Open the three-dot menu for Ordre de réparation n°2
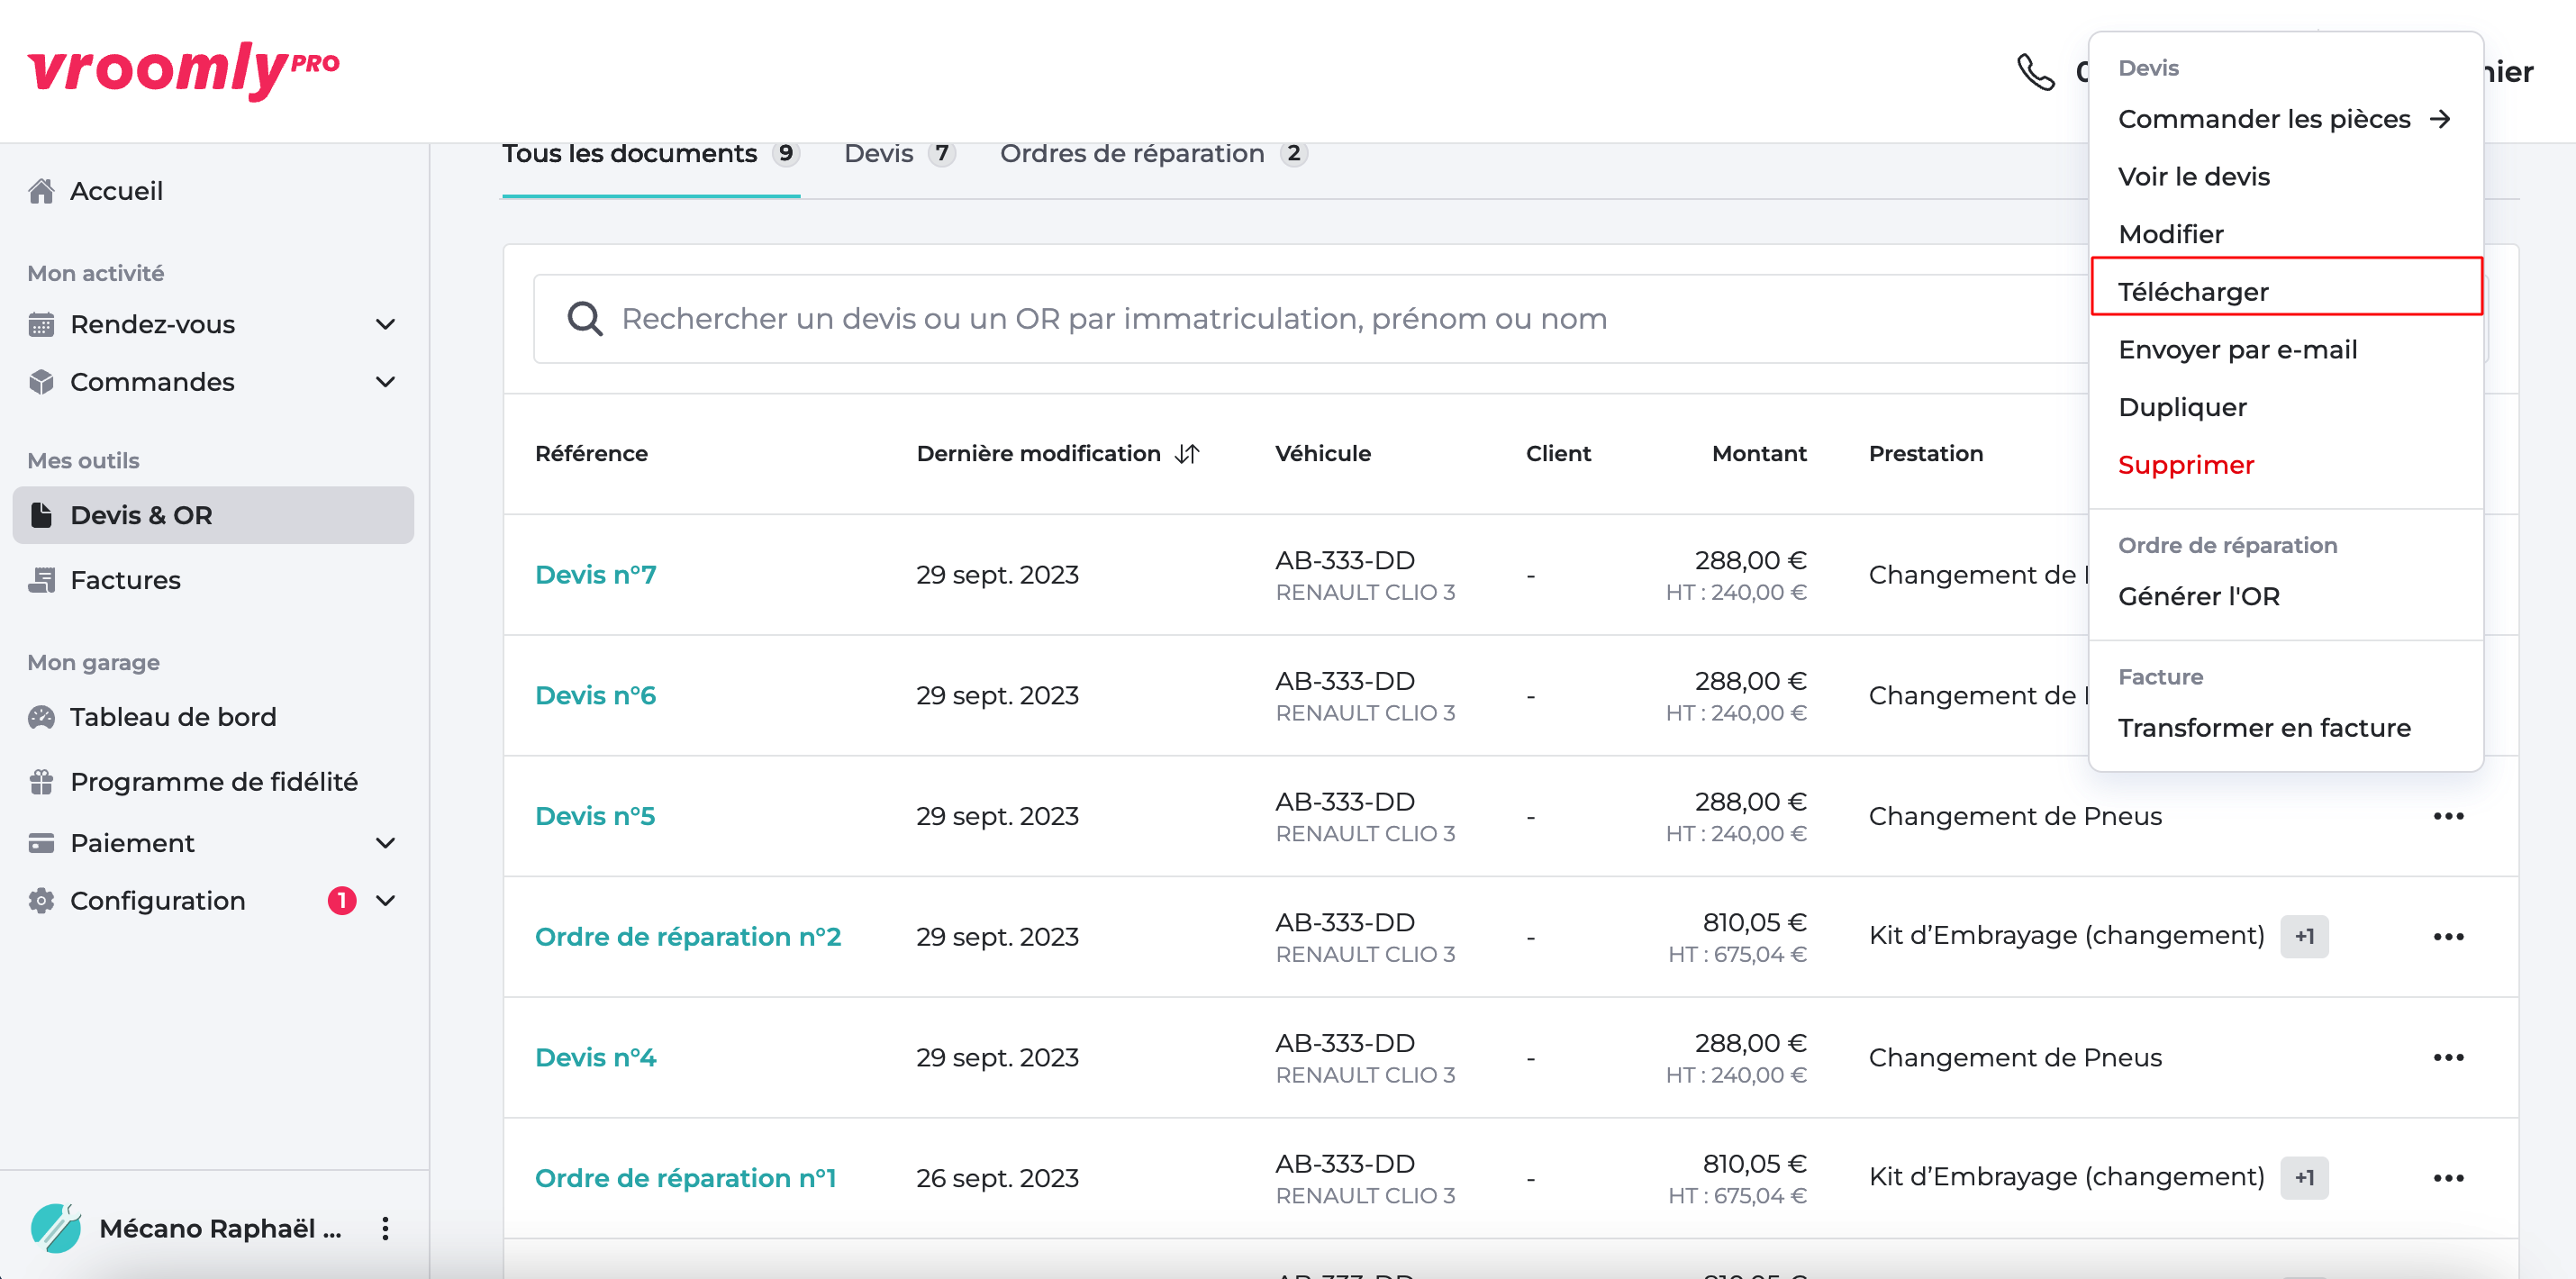The width and height of the screenshot is (2576, 1279). [2448, 937]
